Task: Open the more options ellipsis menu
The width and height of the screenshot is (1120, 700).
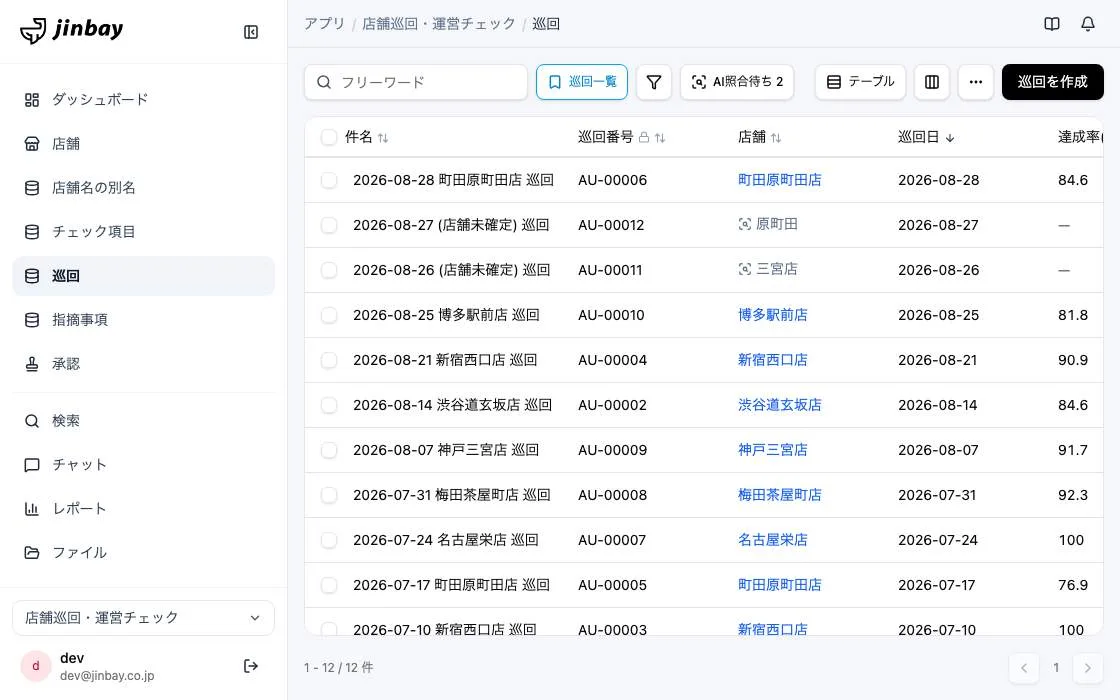Action: (x=976, y=82)
